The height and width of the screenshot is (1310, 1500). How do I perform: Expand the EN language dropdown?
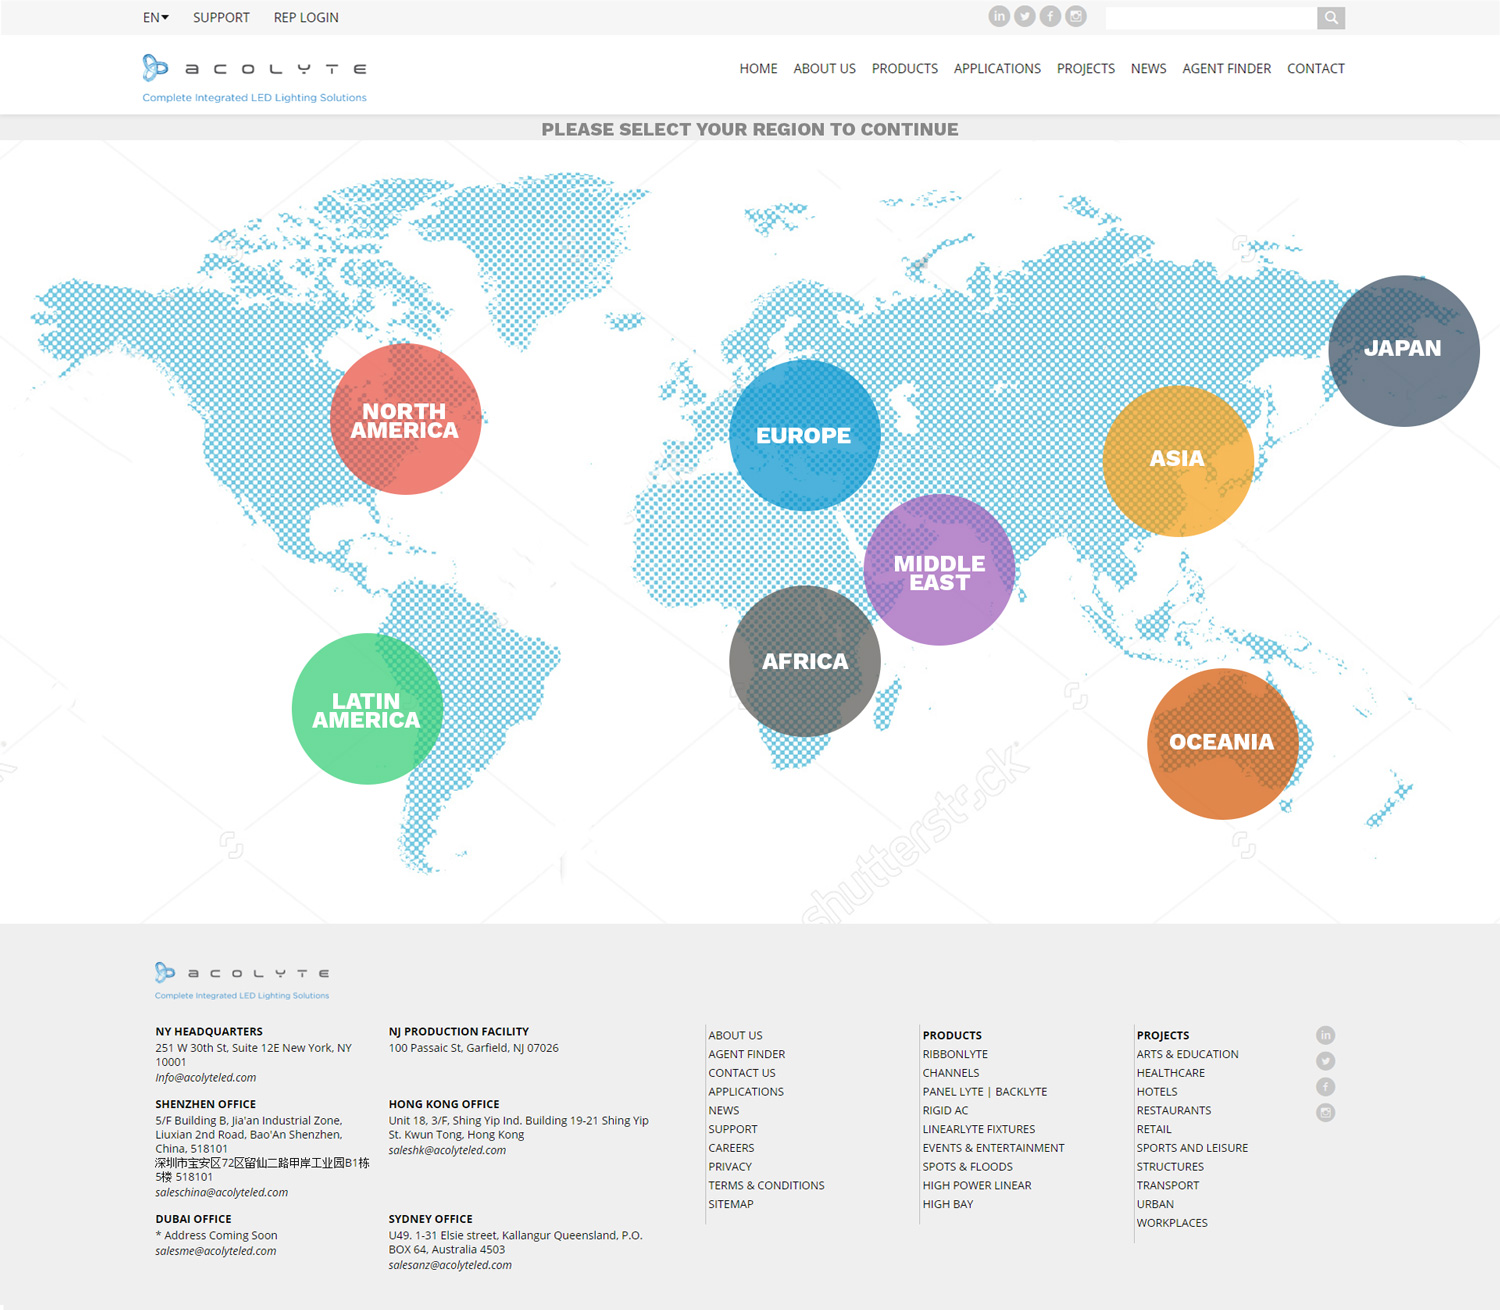pos(156,17)
